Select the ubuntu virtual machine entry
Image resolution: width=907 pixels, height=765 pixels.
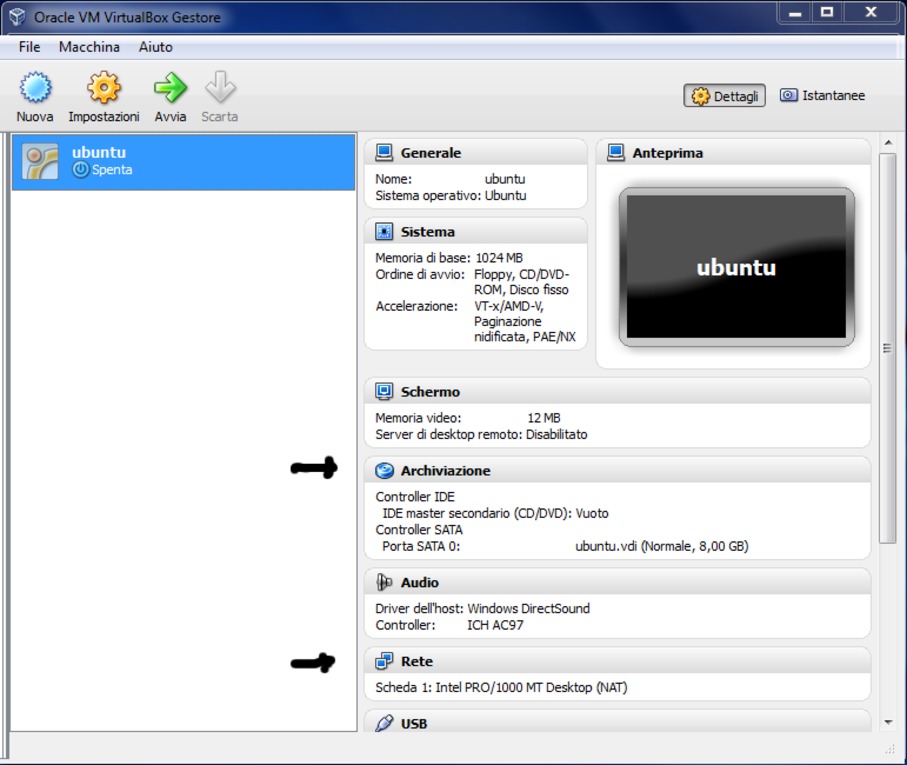183,162
